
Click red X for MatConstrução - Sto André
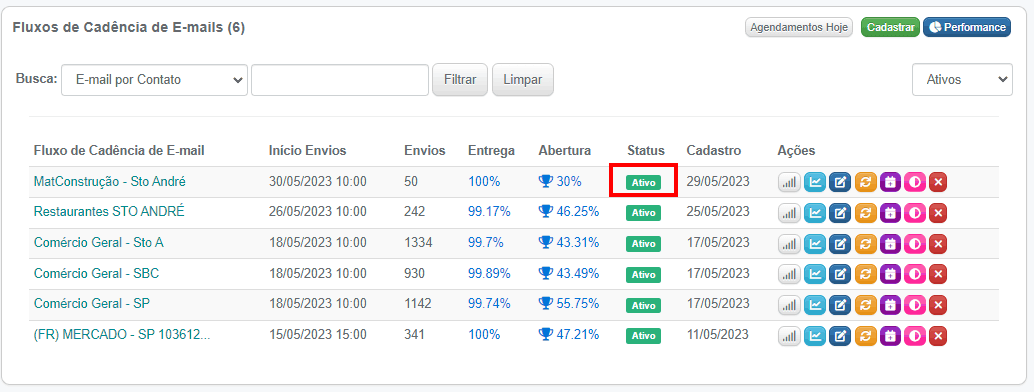click(x=938, y=182)
